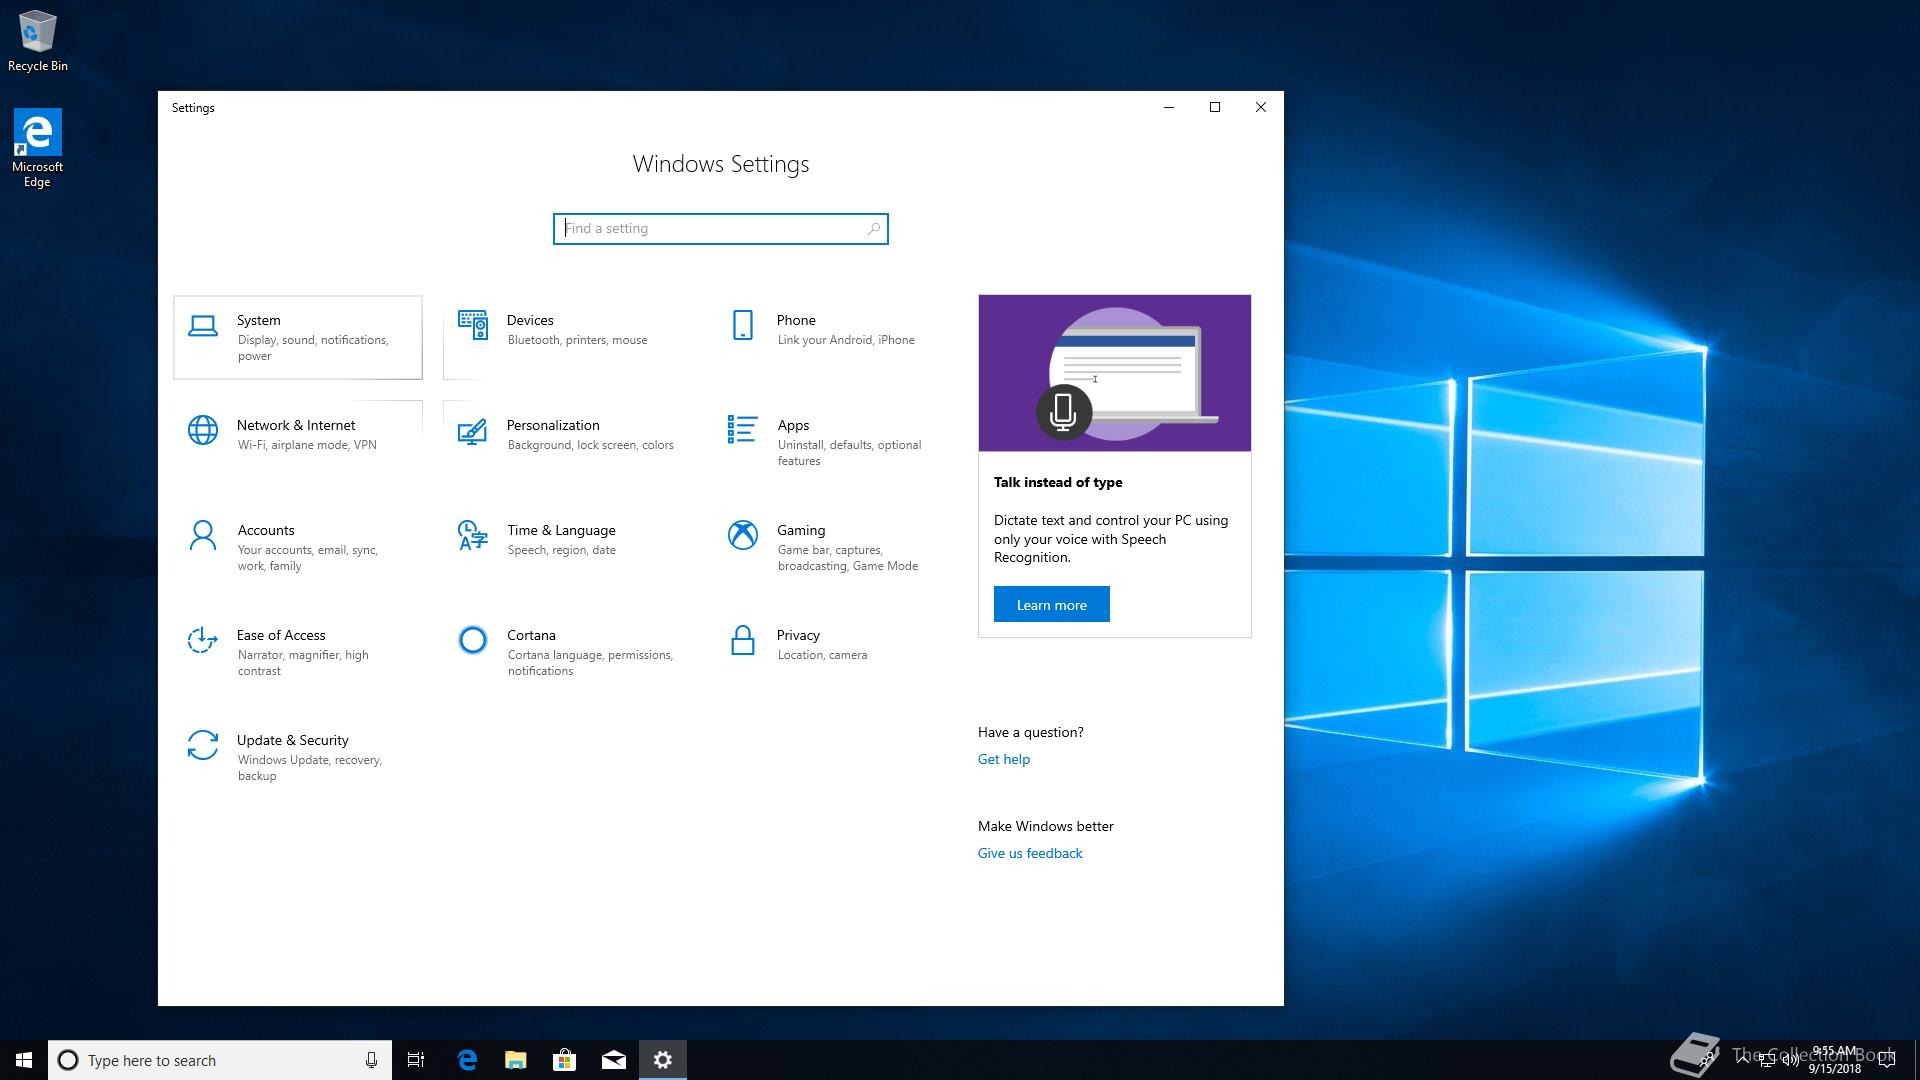Open the System settings laptop icon
1920x1080 pixels.
[x=203, y=326]
